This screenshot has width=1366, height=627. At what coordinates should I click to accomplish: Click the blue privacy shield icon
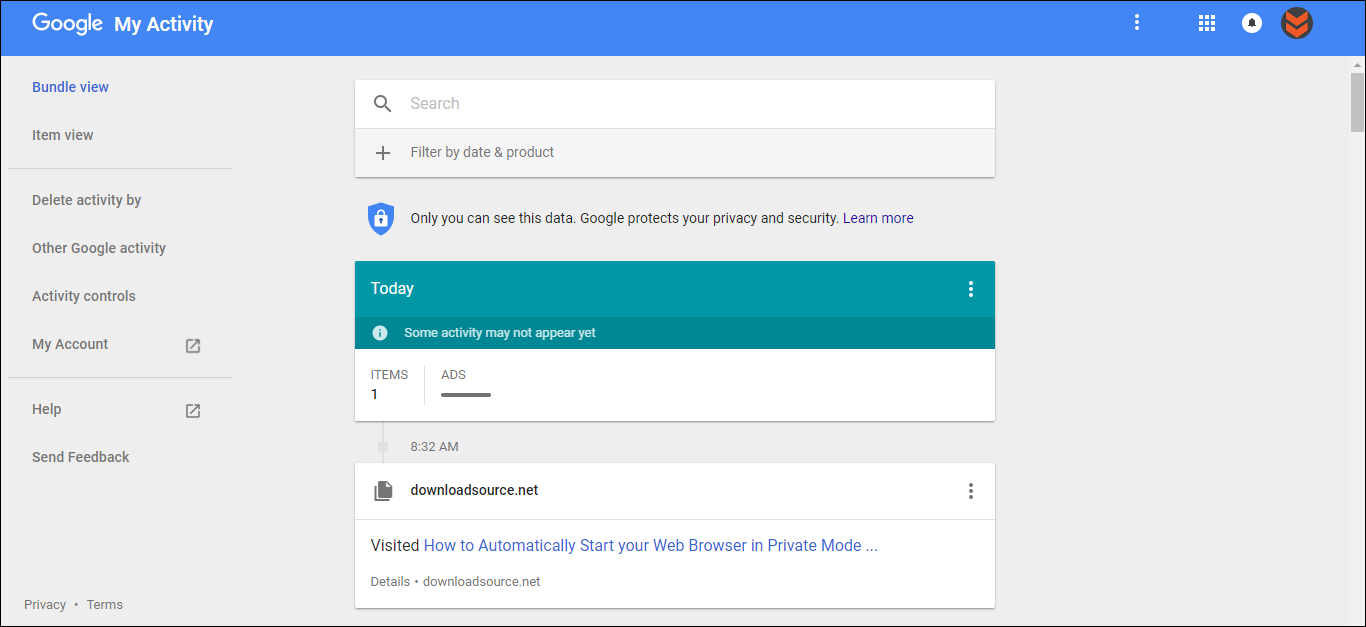point(381,218)
